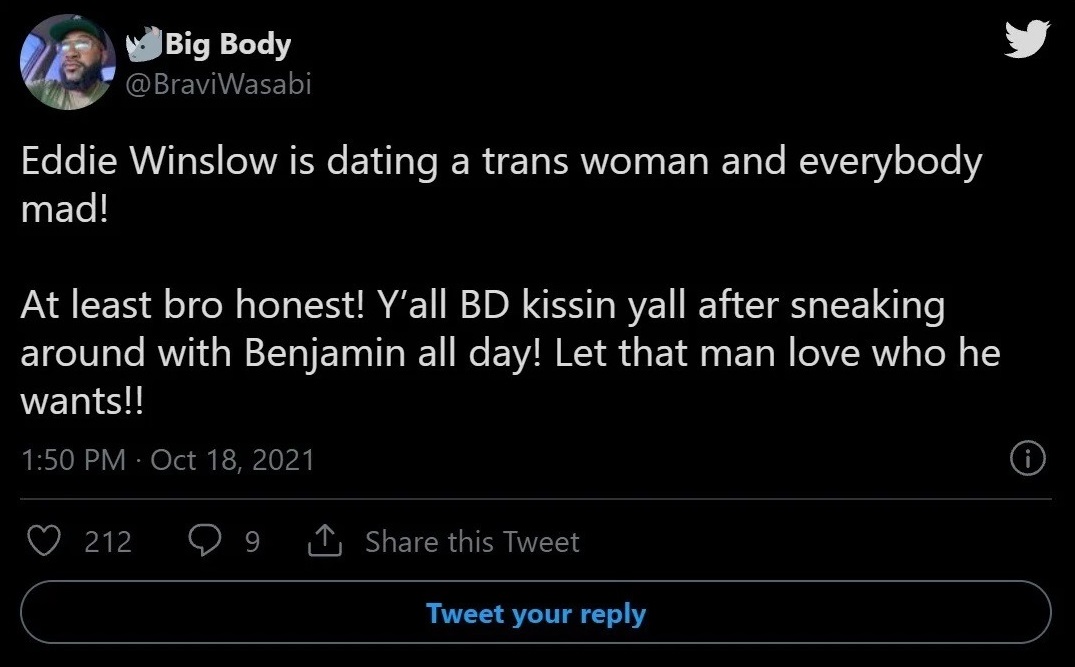Click the 1:50 PM timestamp

pos(74,460)
